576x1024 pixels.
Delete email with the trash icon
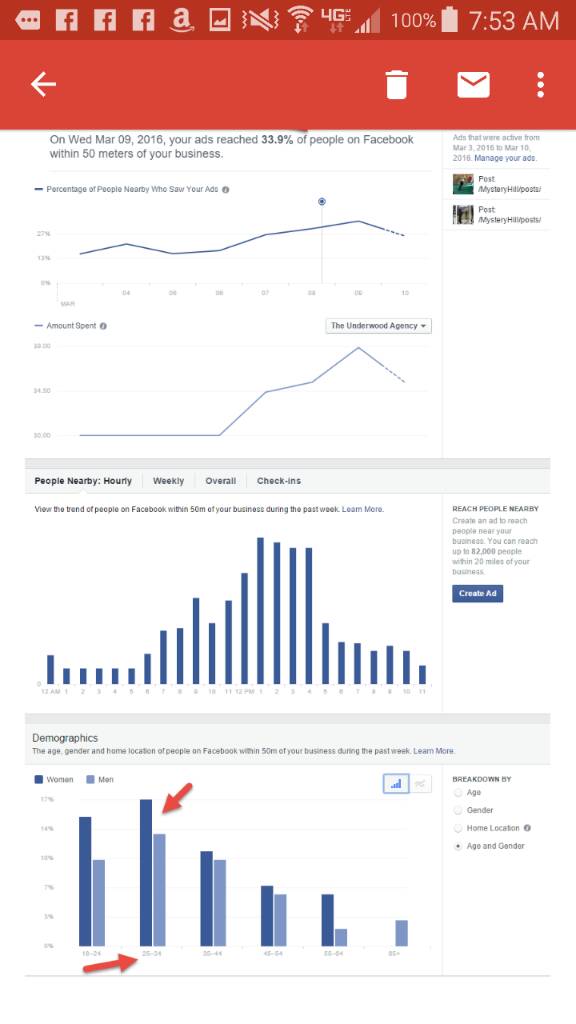tap(396, 84)
